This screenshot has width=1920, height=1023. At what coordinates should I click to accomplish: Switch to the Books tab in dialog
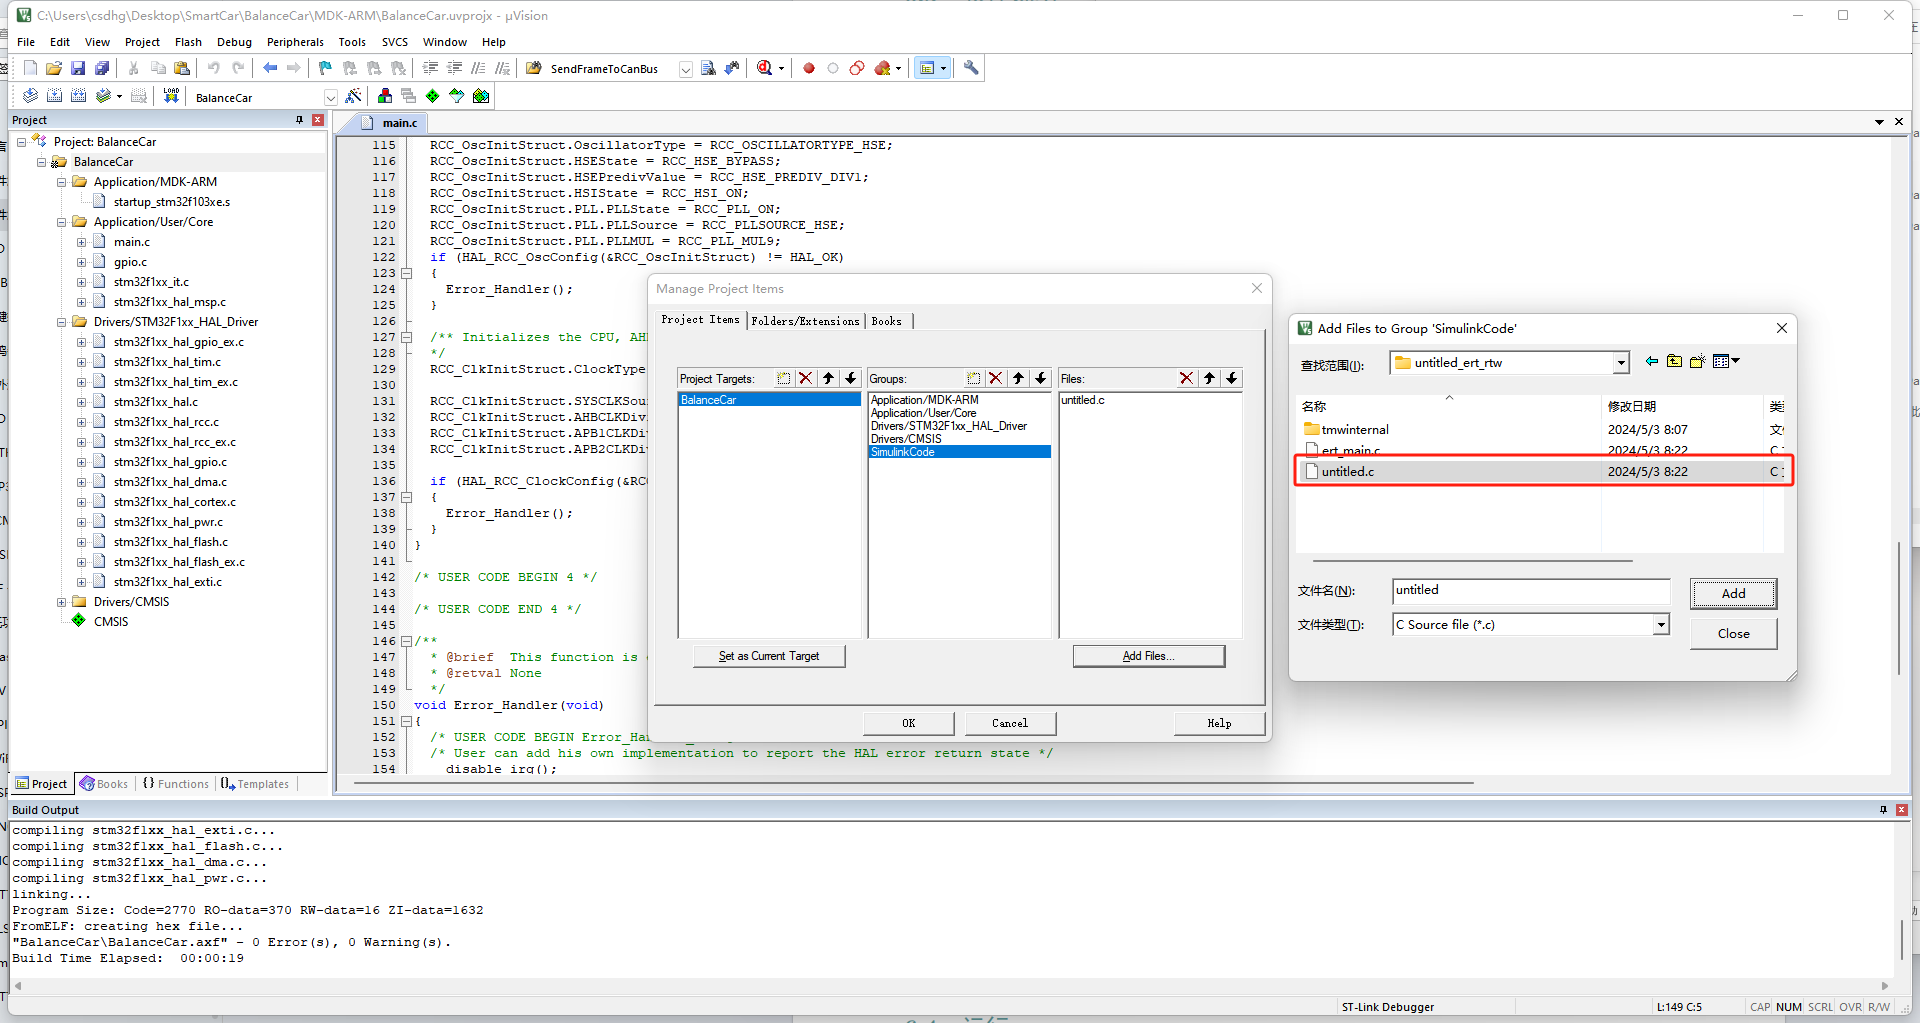pos(886,321)
